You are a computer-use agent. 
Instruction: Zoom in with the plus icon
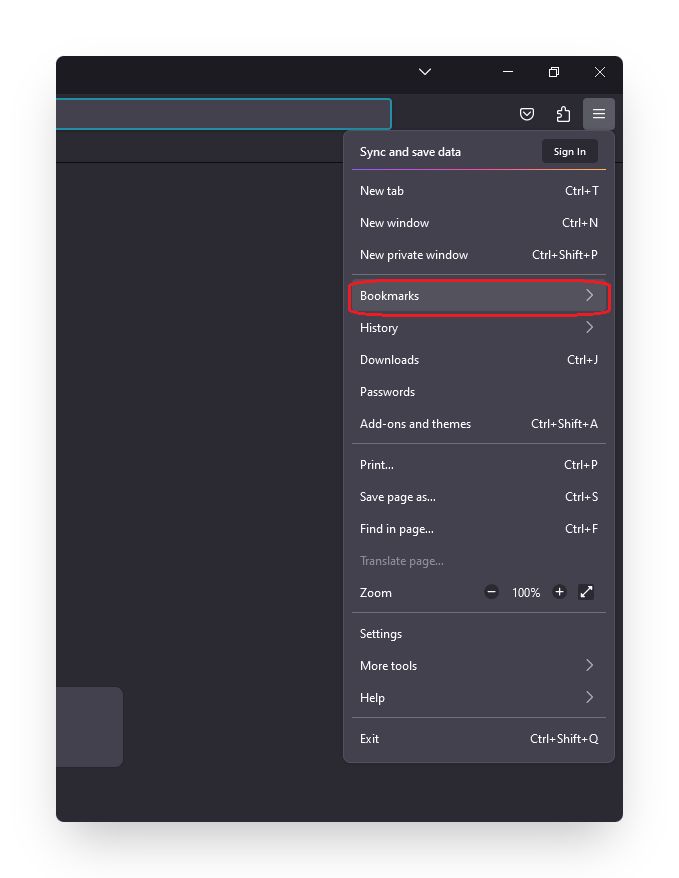[560, 592]
